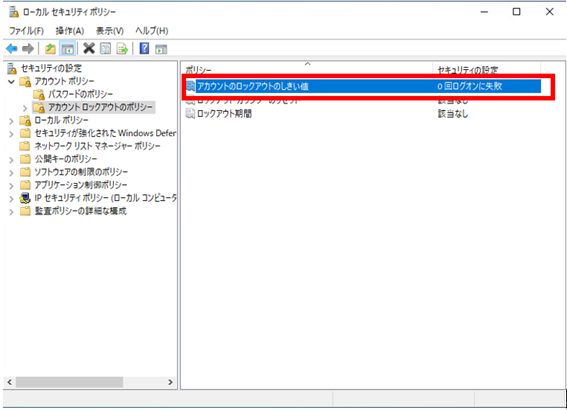Viewport: 567px width, 410px height.
Task: Click the blue Back arrow toolbar icon
Action: click(x=12, y=48)
